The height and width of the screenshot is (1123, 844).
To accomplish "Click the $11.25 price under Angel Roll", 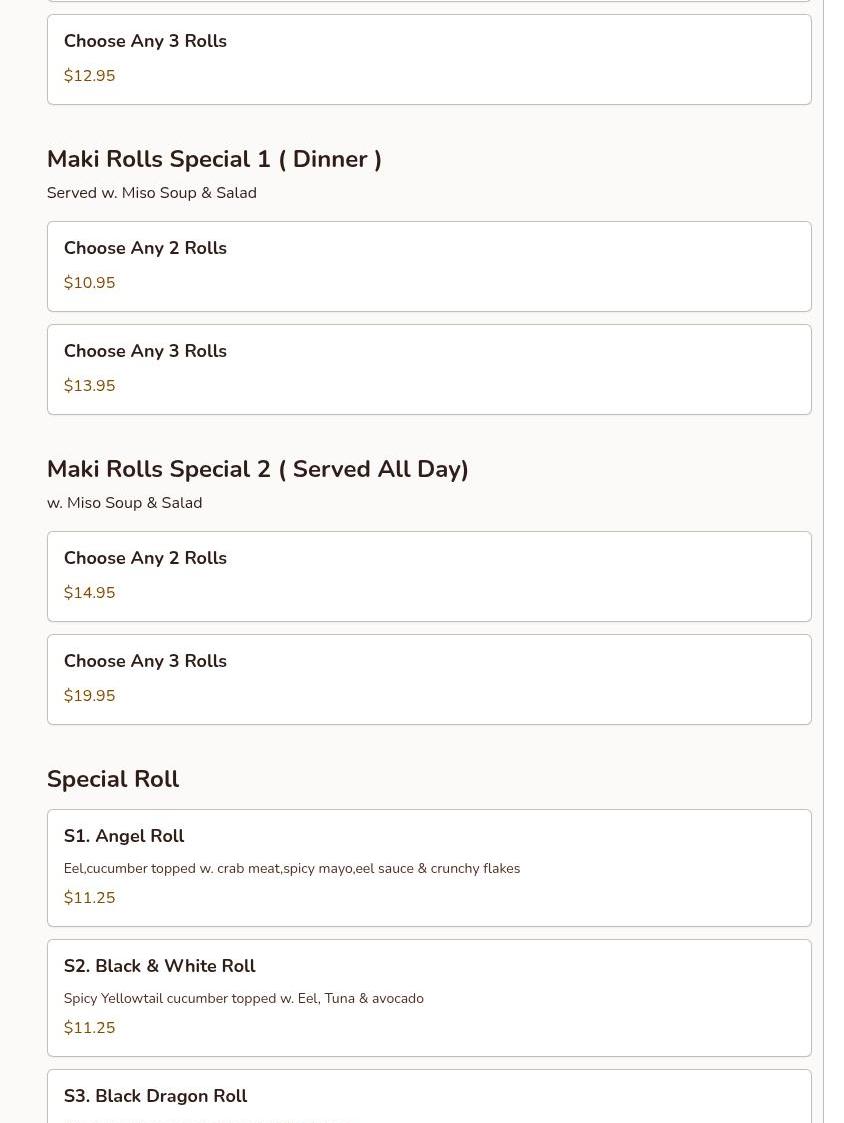I will pos(89,898).
